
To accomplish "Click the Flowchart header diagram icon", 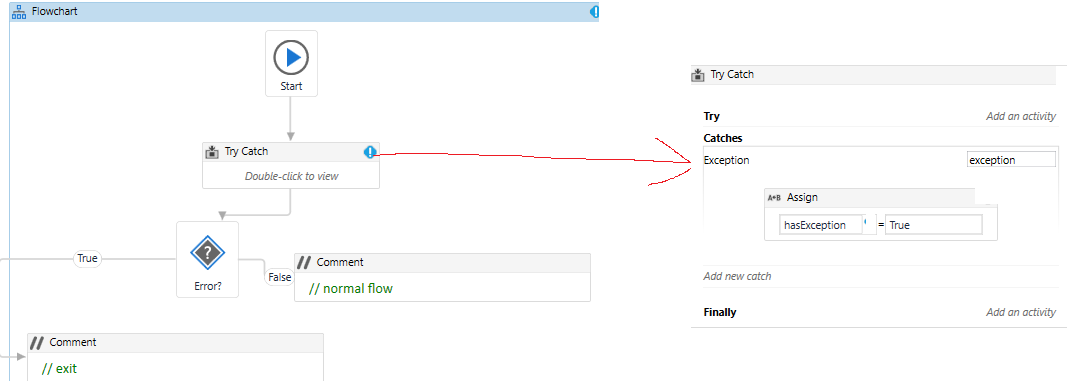I will [x=20, y=12].
